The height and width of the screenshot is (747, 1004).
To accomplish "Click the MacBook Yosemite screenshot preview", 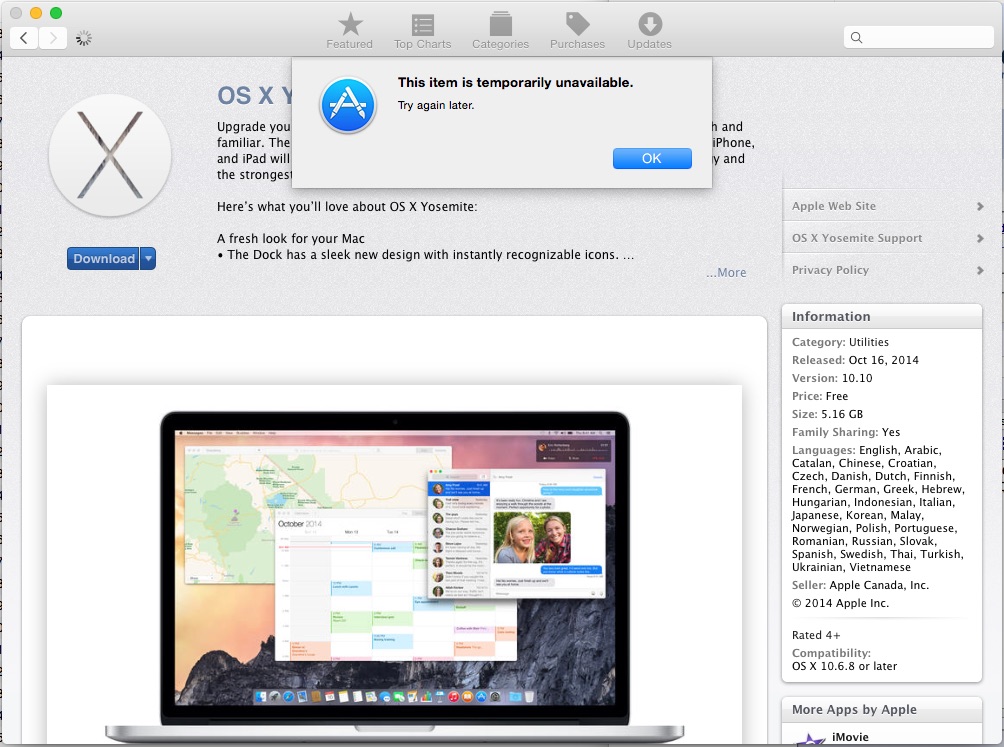I will coord(394,565).
